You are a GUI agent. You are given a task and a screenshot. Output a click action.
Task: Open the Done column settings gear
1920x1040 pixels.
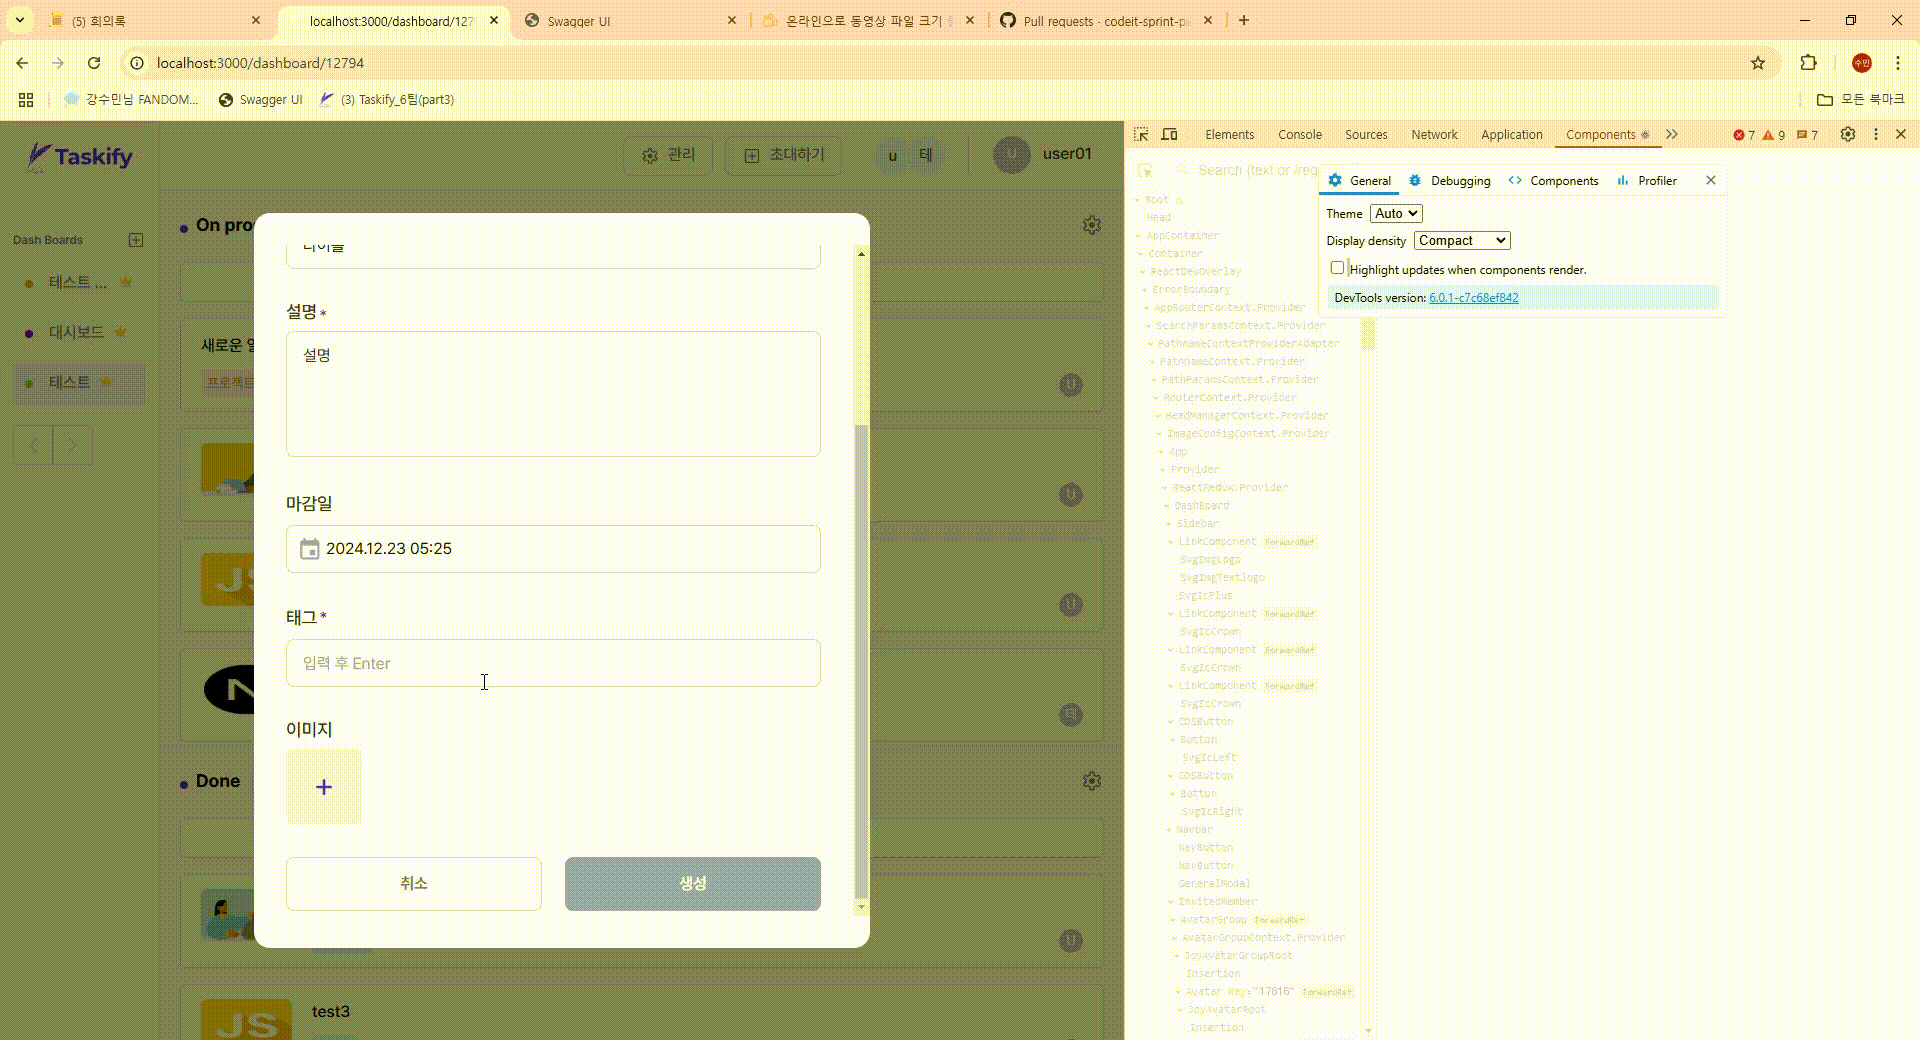coord(1092,781)
